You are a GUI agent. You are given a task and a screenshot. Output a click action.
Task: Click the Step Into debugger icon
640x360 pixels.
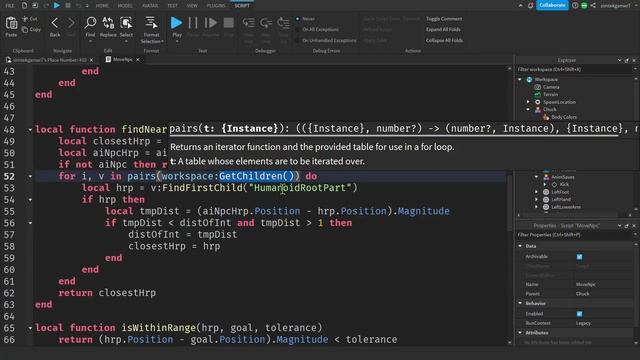[249, 23]
